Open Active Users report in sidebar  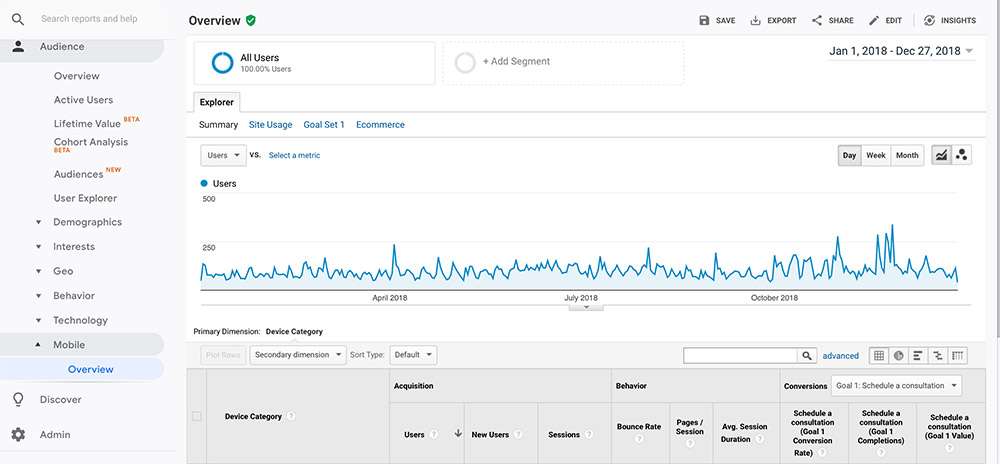(84, 100)
